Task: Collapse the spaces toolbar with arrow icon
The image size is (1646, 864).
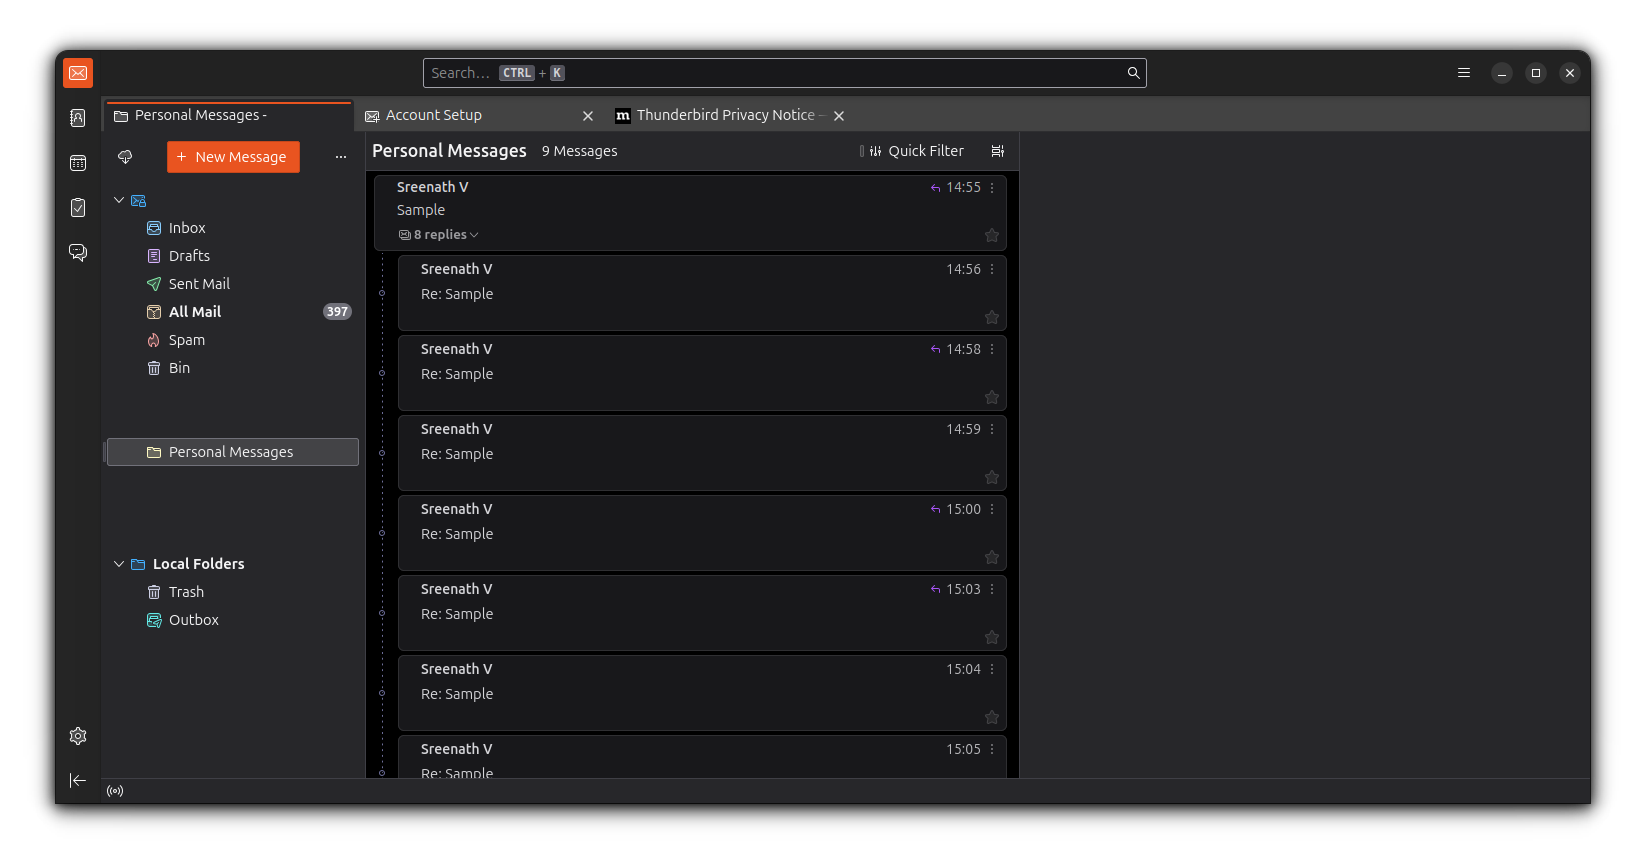Action: click(x=78, y=780)
